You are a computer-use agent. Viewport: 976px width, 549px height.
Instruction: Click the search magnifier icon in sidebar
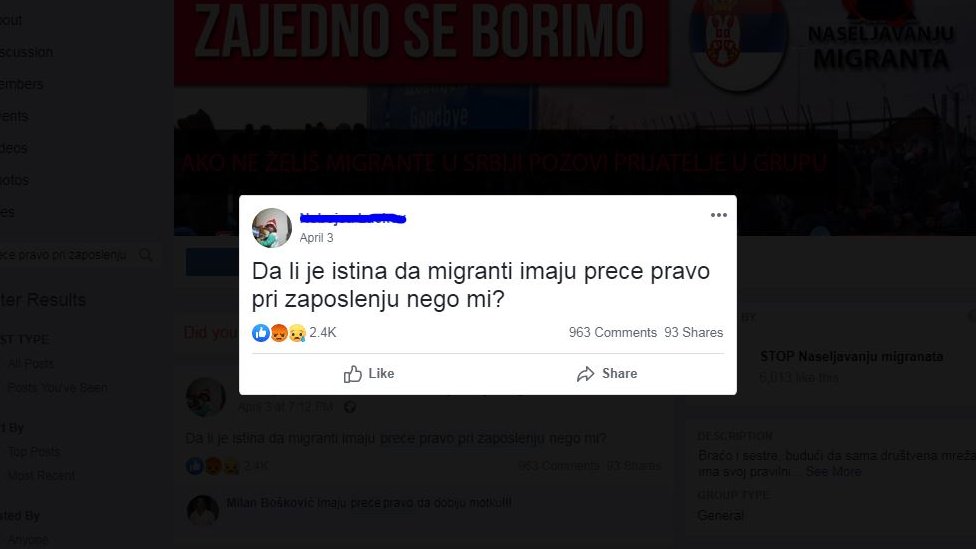[146, 255]
